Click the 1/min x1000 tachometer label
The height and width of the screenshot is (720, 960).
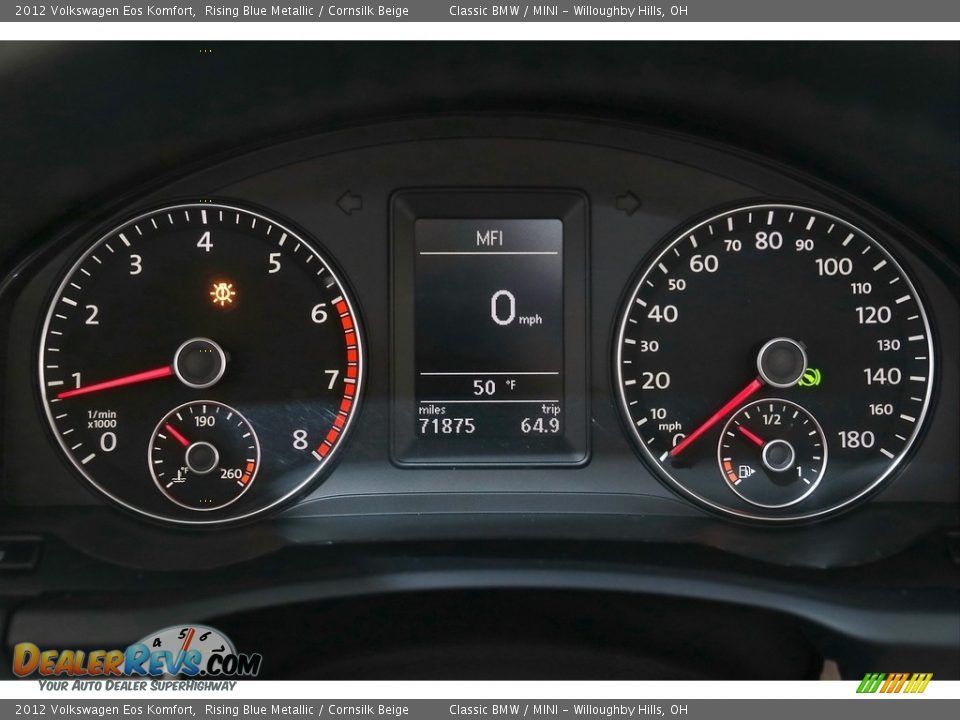click(102, 419)
